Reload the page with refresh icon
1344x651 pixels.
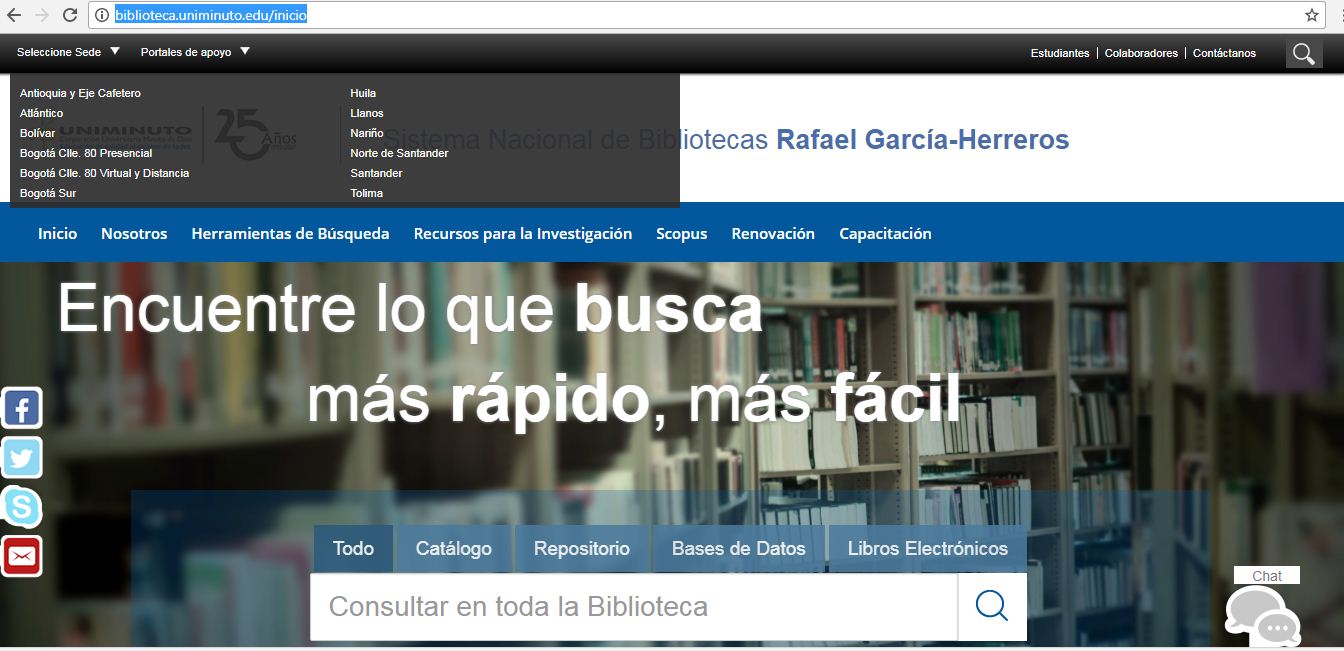70,15
